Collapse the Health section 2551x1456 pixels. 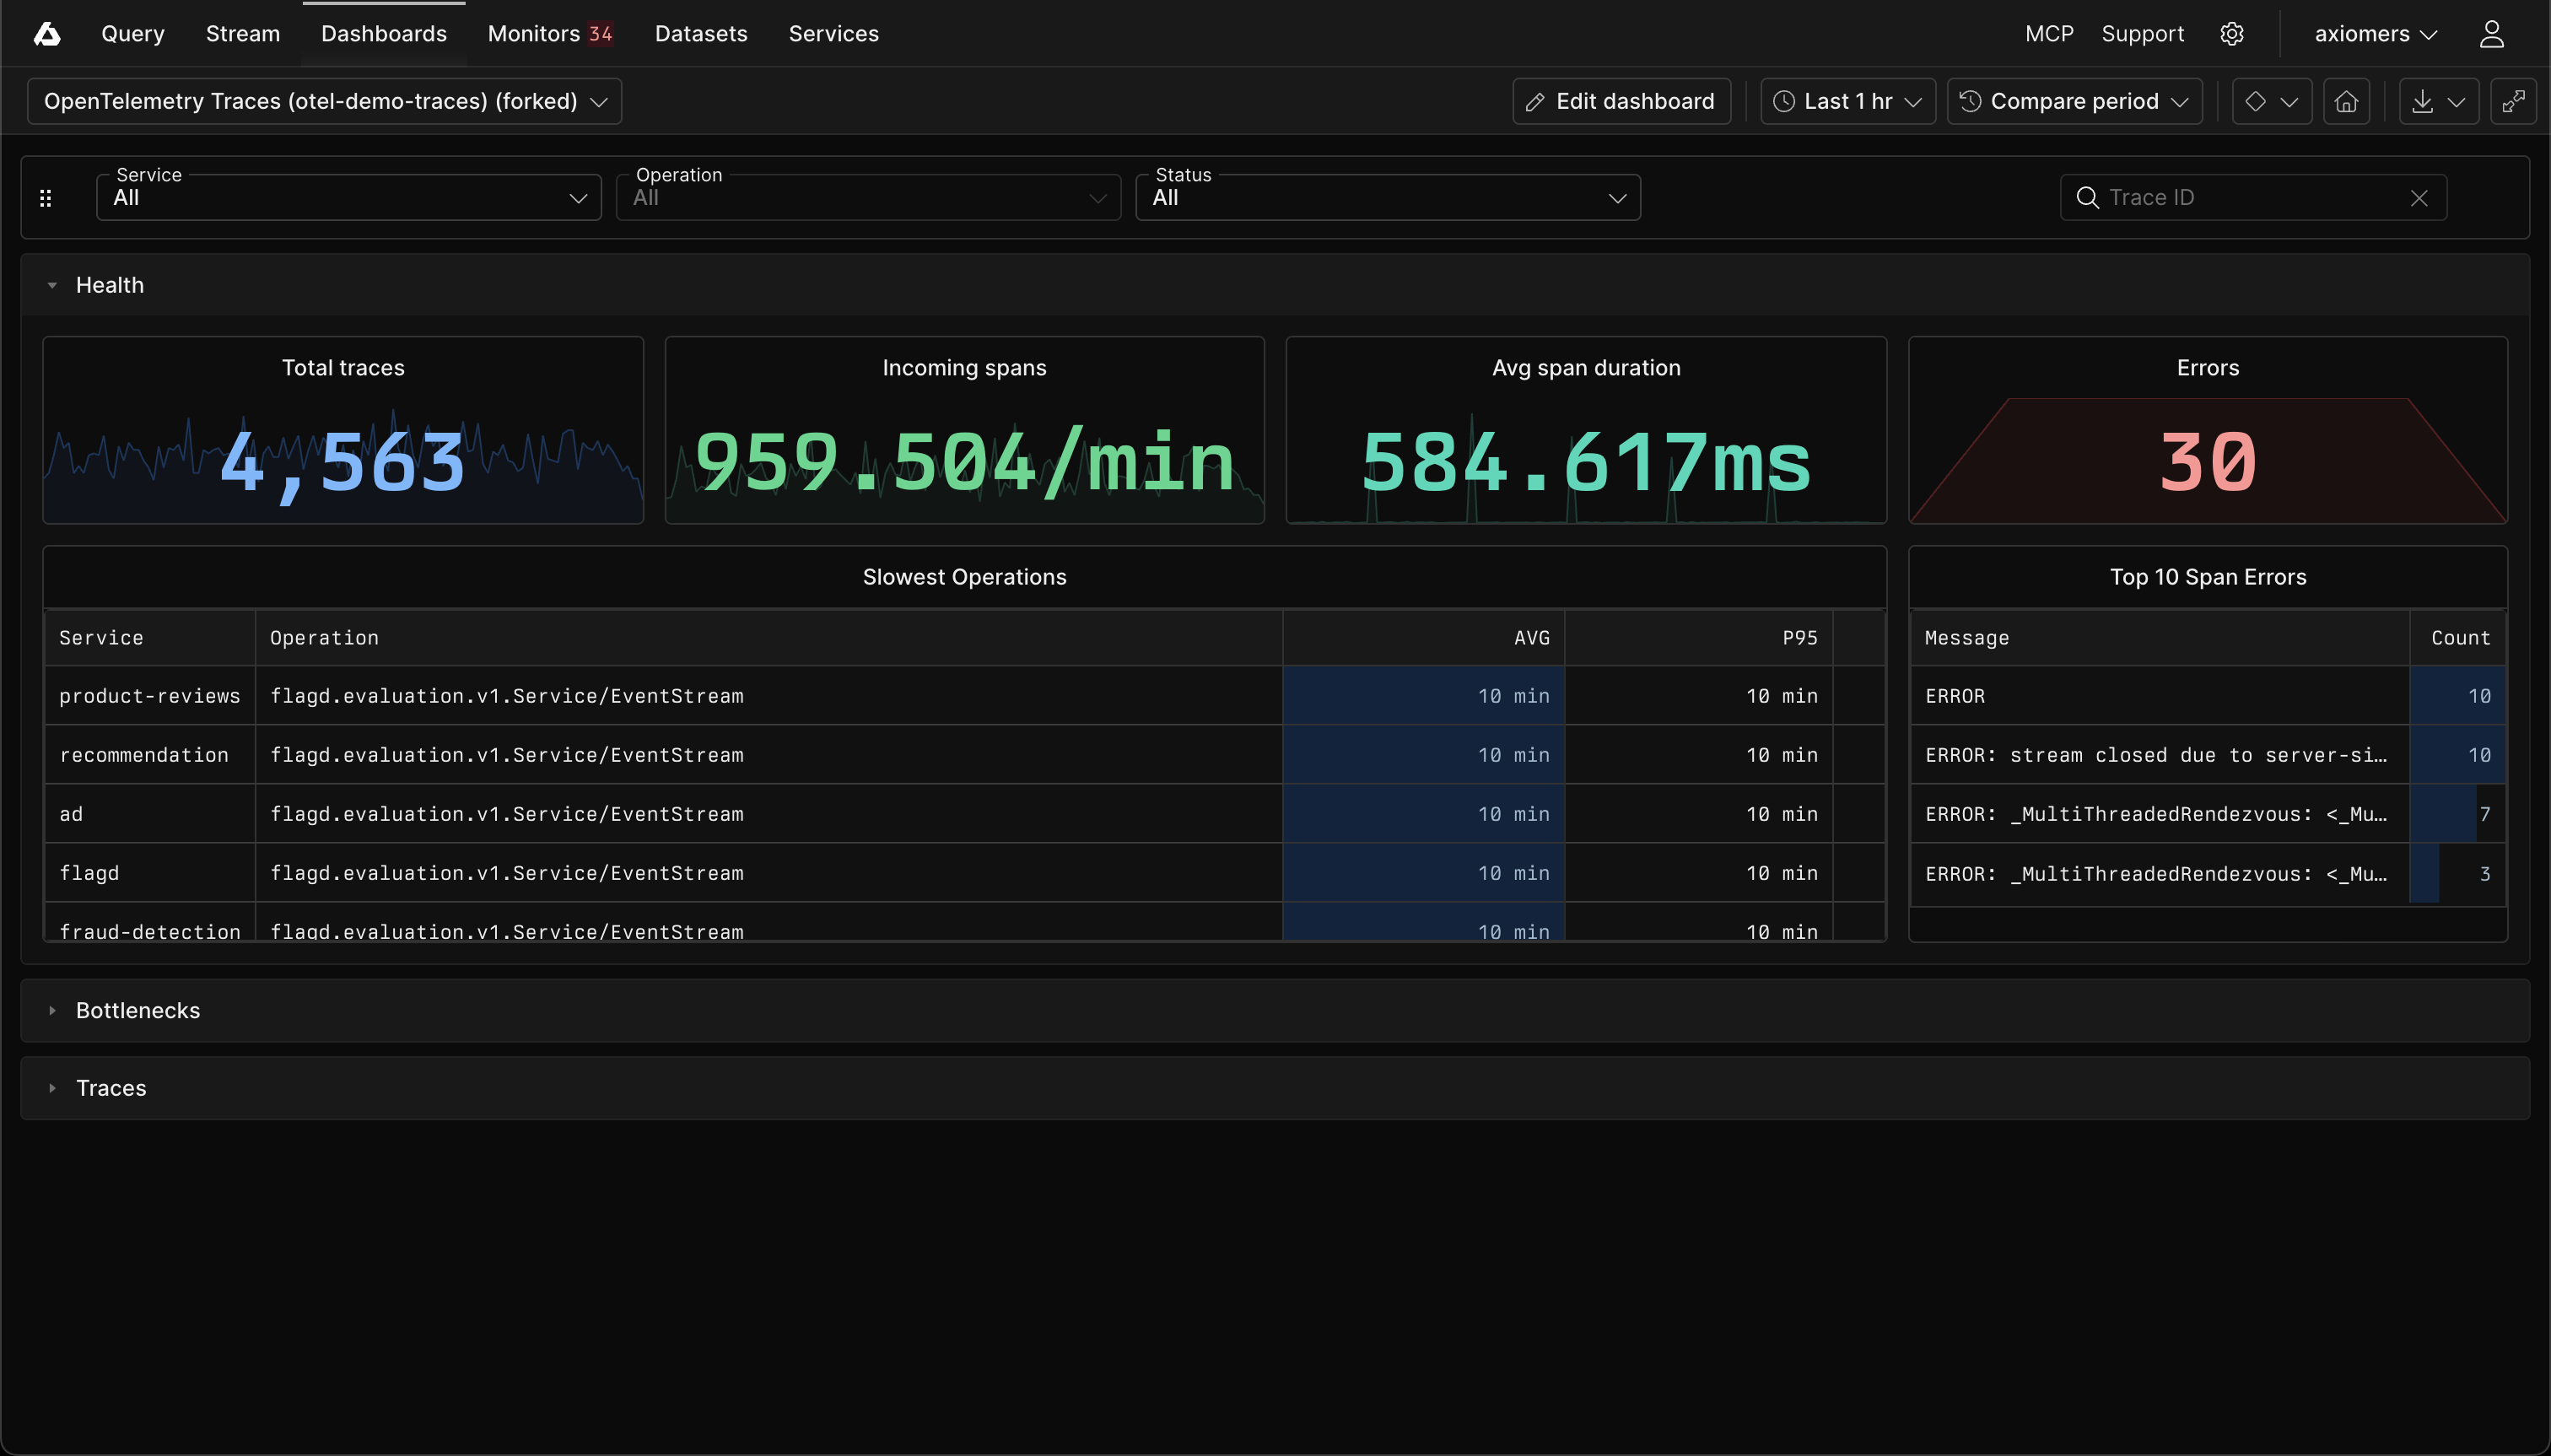click(x=52, y=285)
